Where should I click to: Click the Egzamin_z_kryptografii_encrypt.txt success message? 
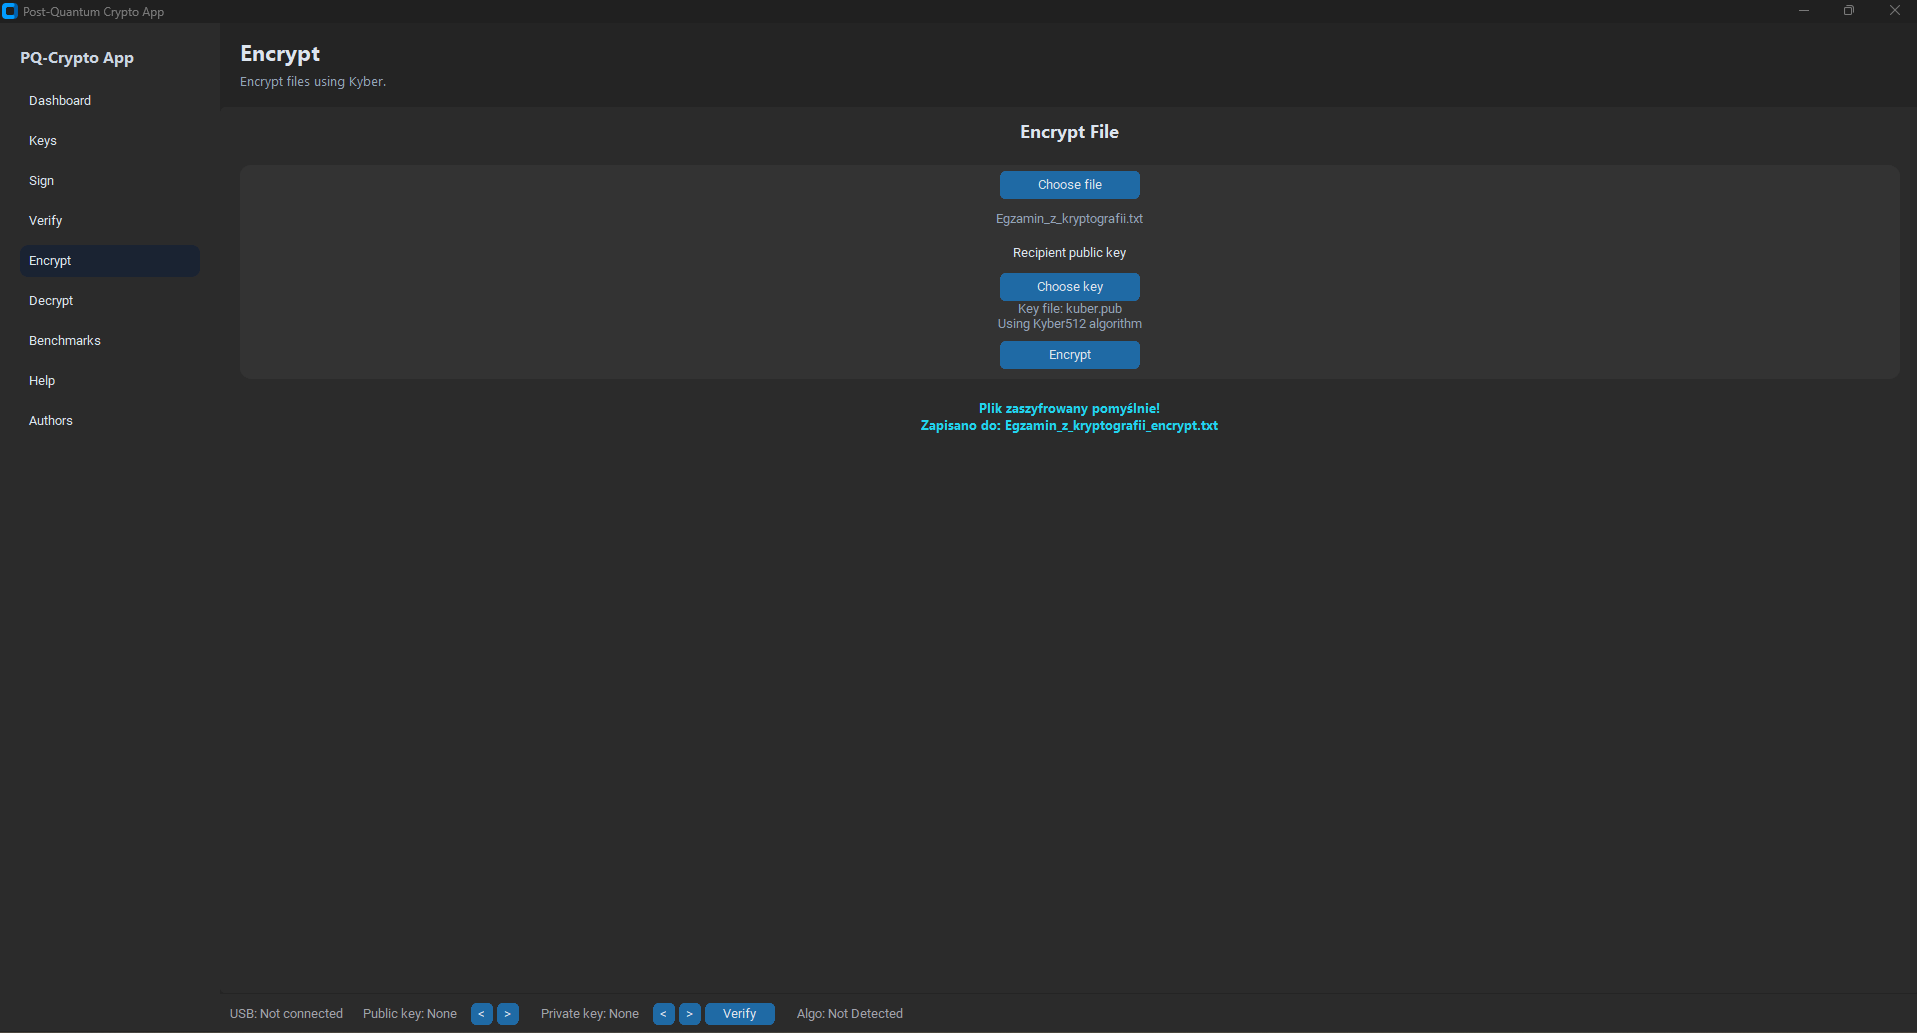click(x=1069, y=425)
